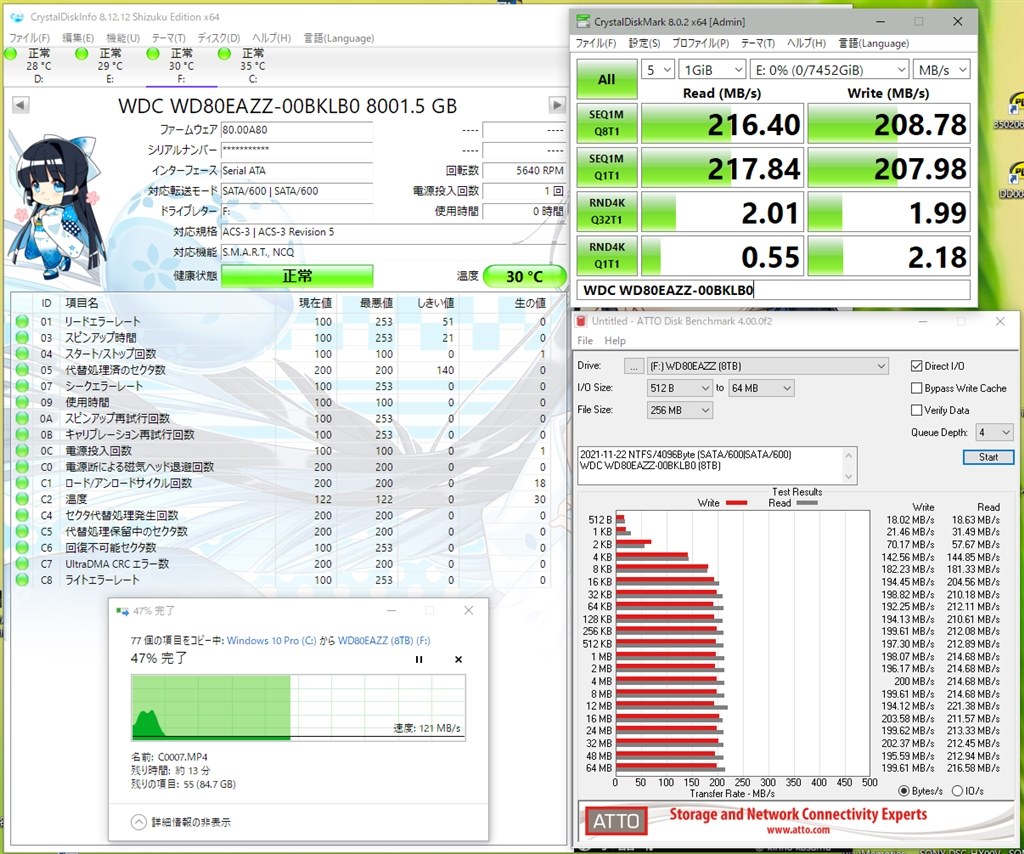Image resolution: width=1024 pixels, height=854 pixels.
Task: Open I/O Size end dropdown 64 MB
Action: 761,388
